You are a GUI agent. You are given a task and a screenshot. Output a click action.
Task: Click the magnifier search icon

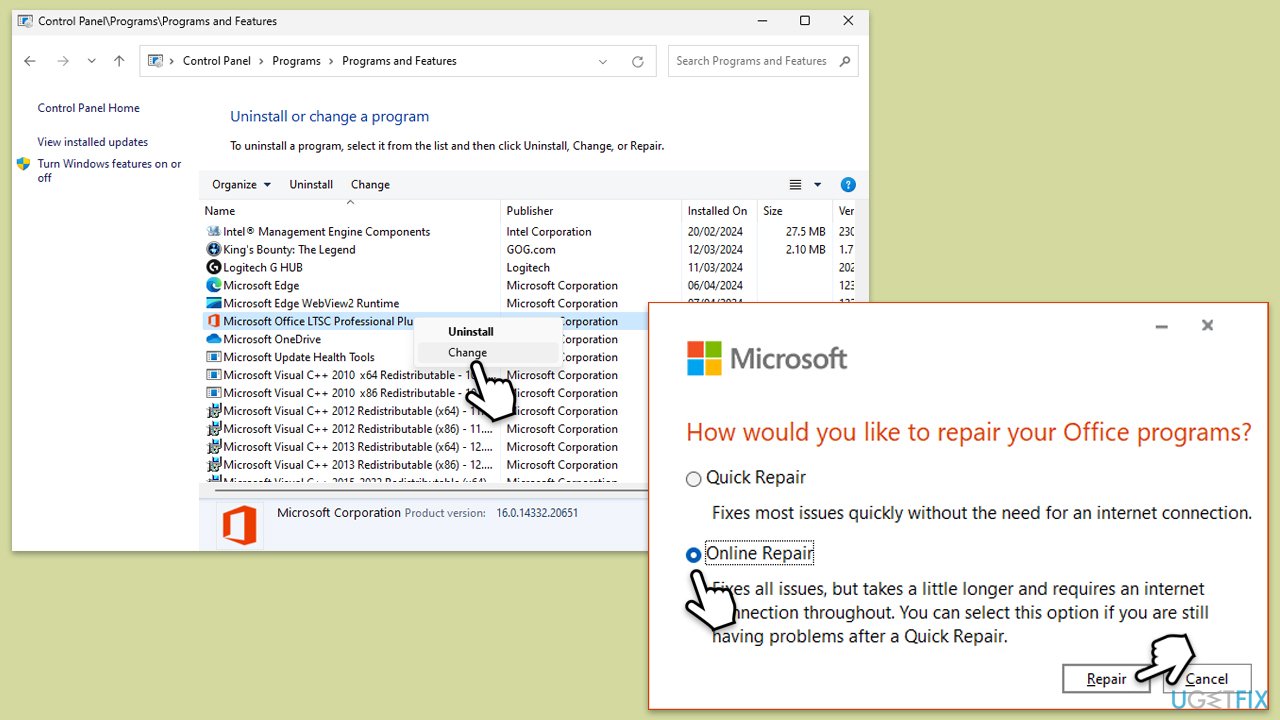click(x=845, y=61)
